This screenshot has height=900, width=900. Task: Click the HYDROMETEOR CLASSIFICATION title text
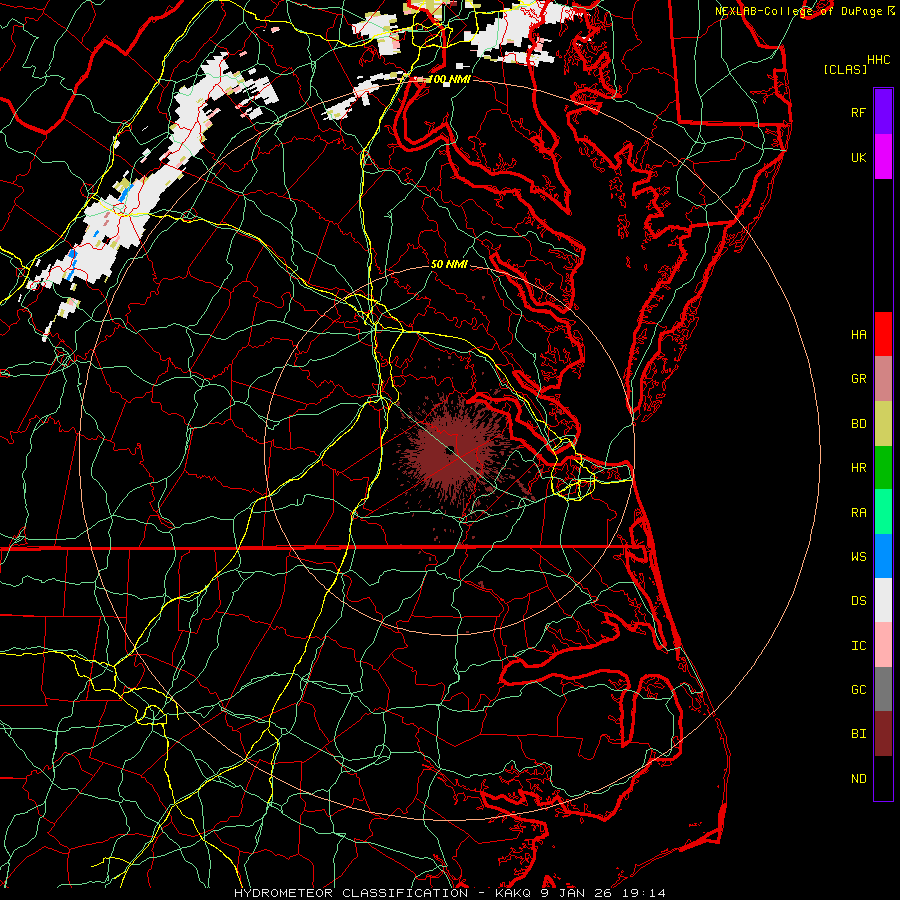tap(351, 893)
